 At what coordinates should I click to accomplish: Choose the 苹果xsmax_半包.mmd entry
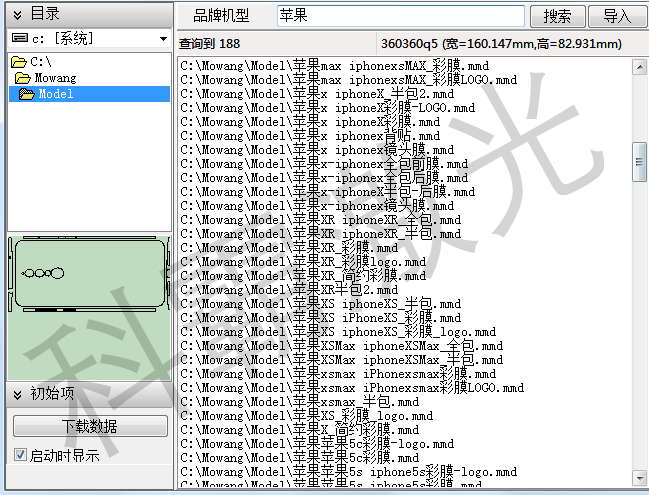tap(306, 402)
